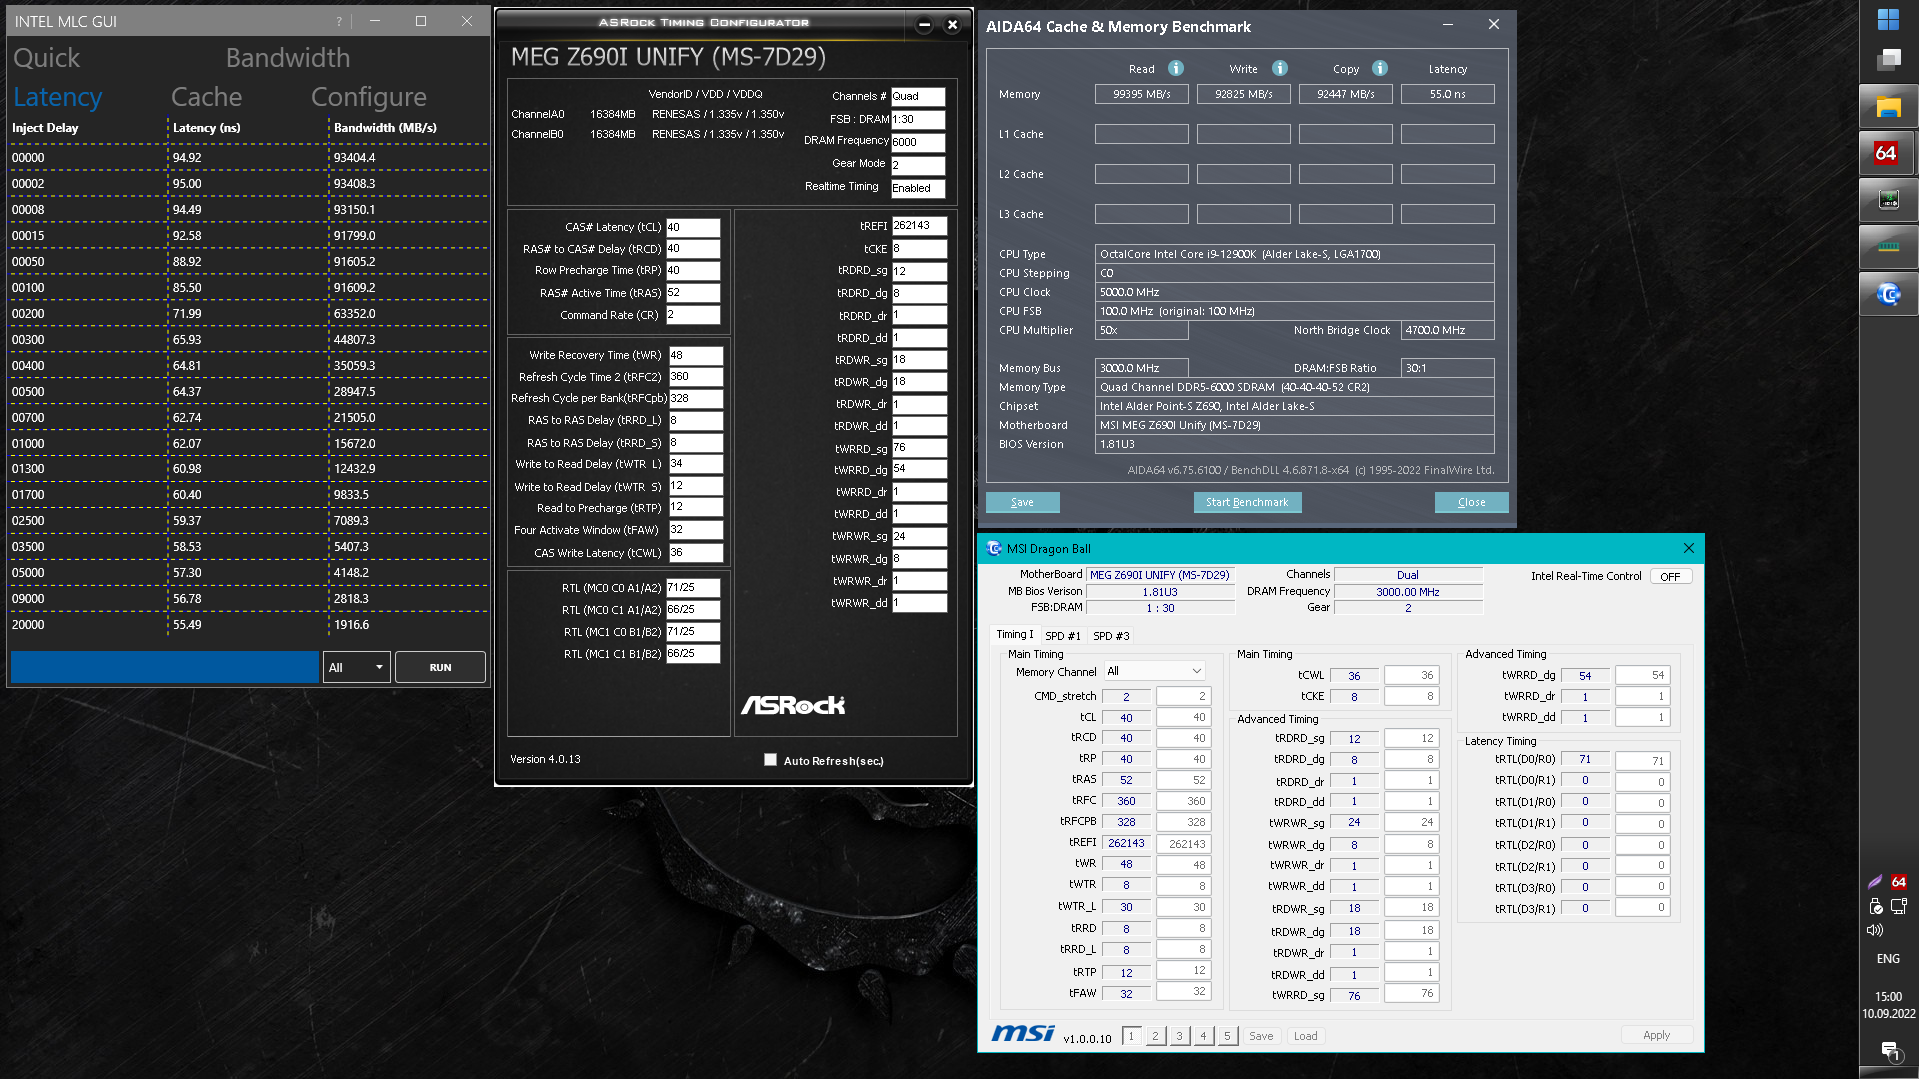Screen dimensions: 1919x1079
Task: Select profile 1 in MSI Dragon Ball
Action: (1131, 1036)
